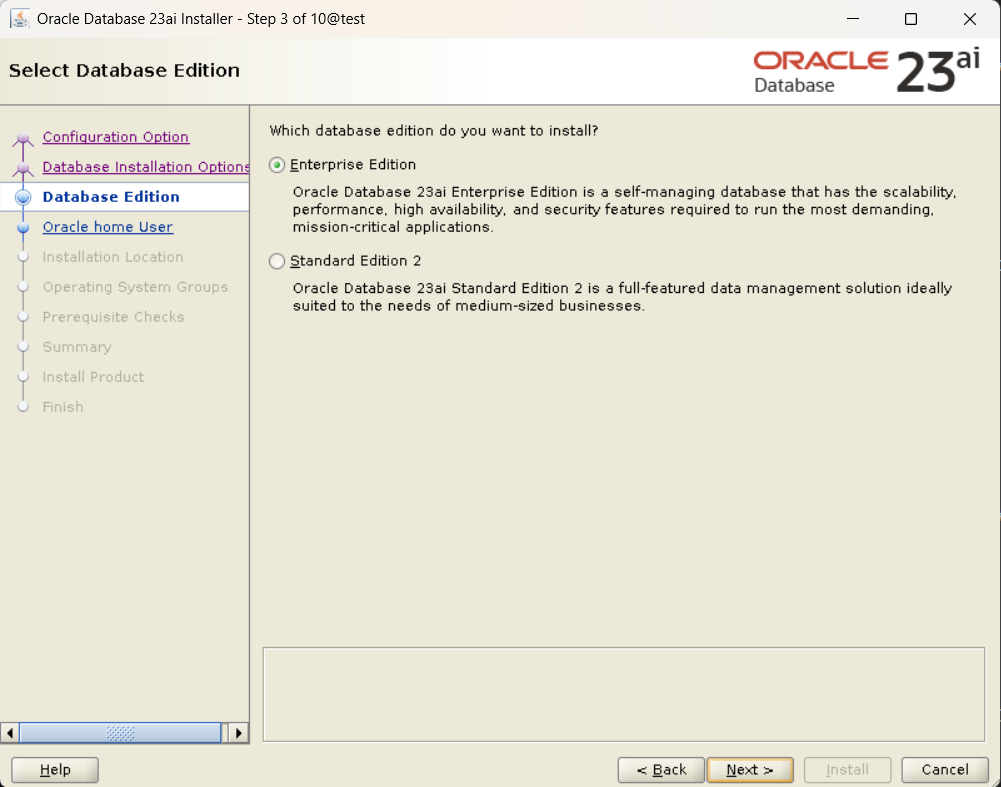Image resolution: width=1001 pixels, height=787 pixels.
Task: Click the Database Edition current step bullet
Action: coord(23,197)
